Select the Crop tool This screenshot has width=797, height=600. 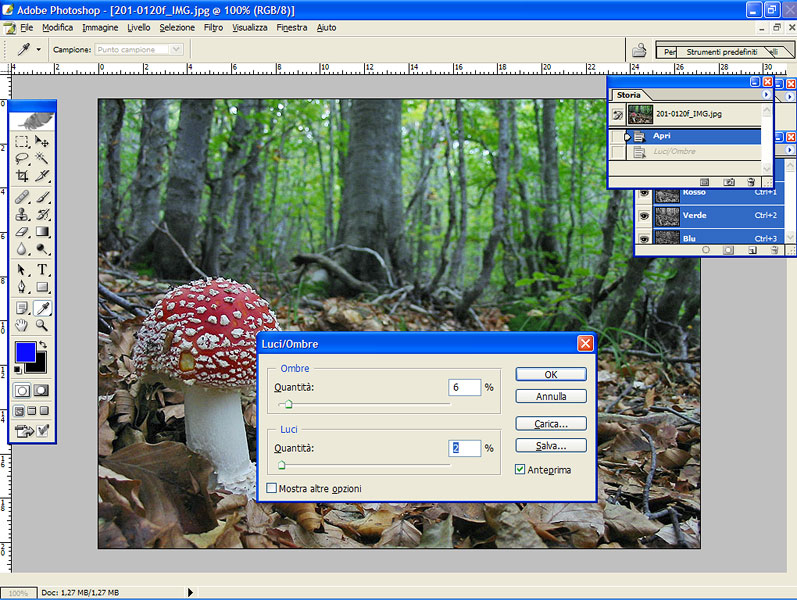pos(22,176)
